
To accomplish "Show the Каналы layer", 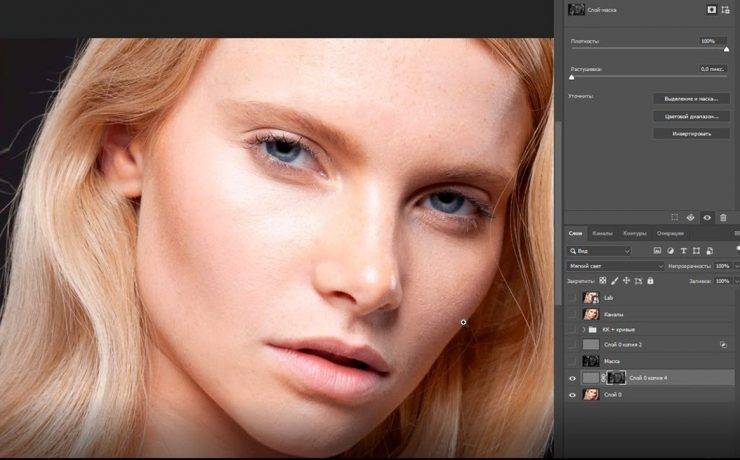I will [x=572, y=314].
